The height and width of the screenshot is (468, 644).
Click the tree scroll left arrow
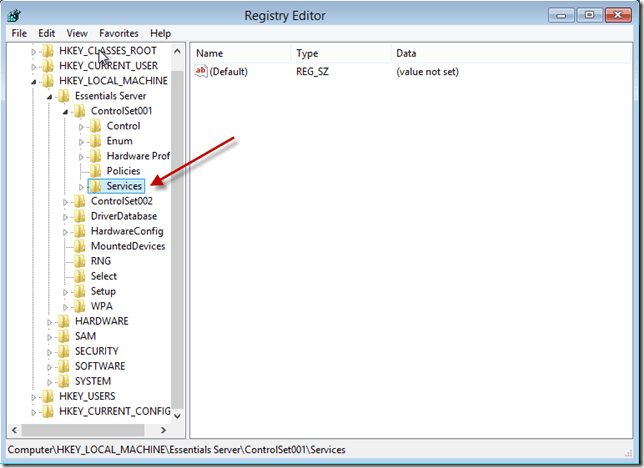pos(14,430)
